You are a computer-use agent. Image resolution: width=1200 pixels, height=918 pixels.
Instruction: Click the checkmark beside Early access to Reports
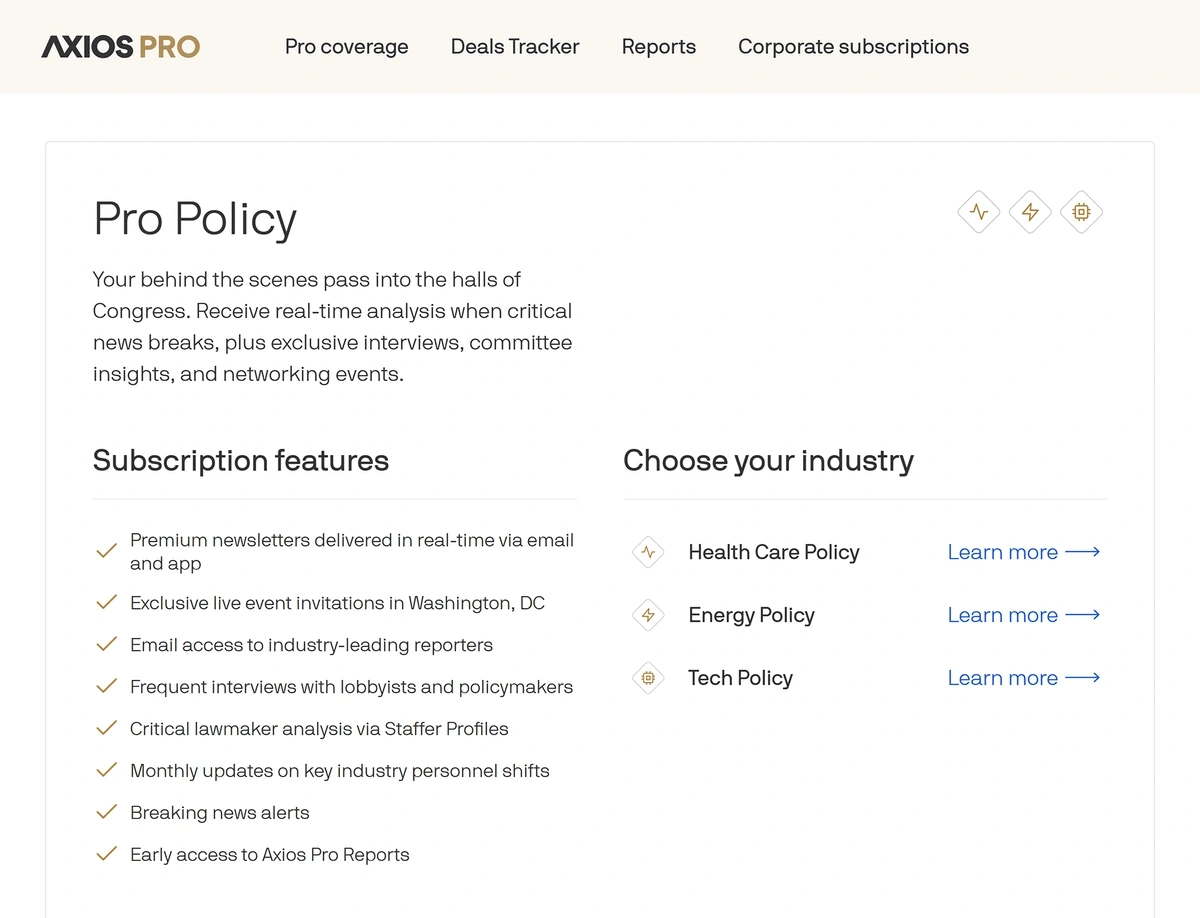[106, 855]
